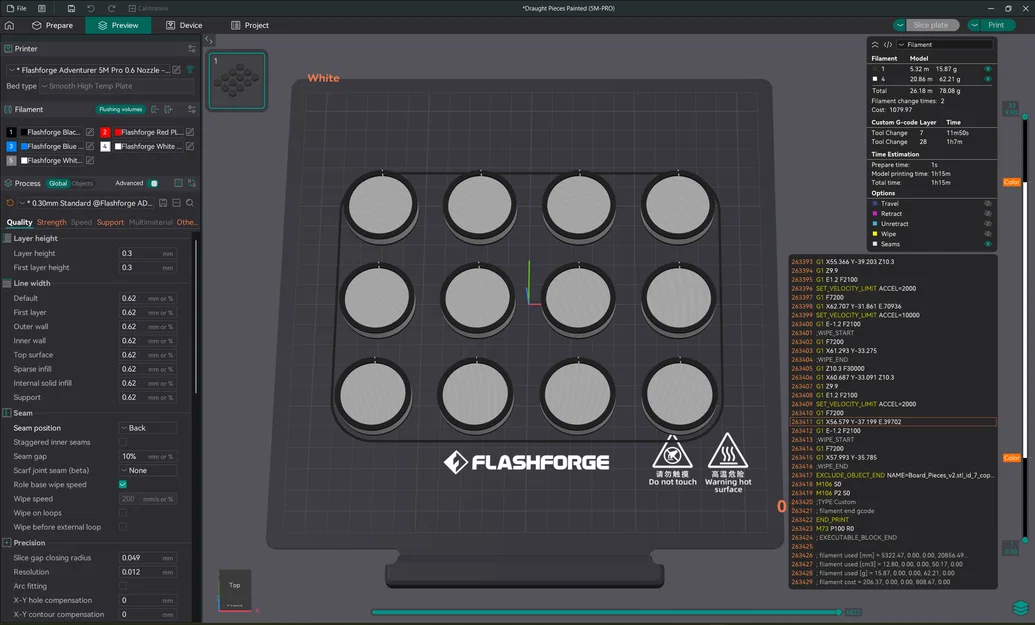Show Travel moves in preview
The image size is (1035, 625).
tap(987, 204)
